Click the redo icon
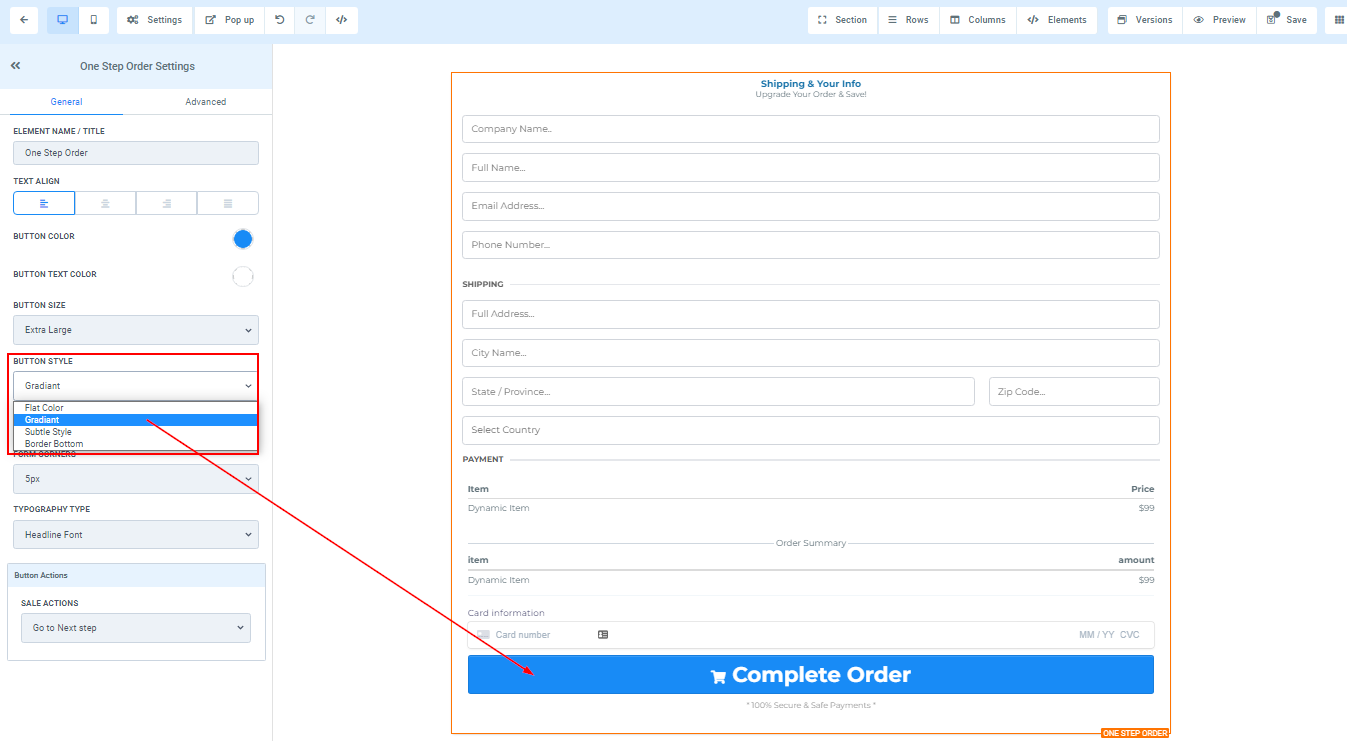This screenshot has height=741, width=1347. (x=310, y=20)
